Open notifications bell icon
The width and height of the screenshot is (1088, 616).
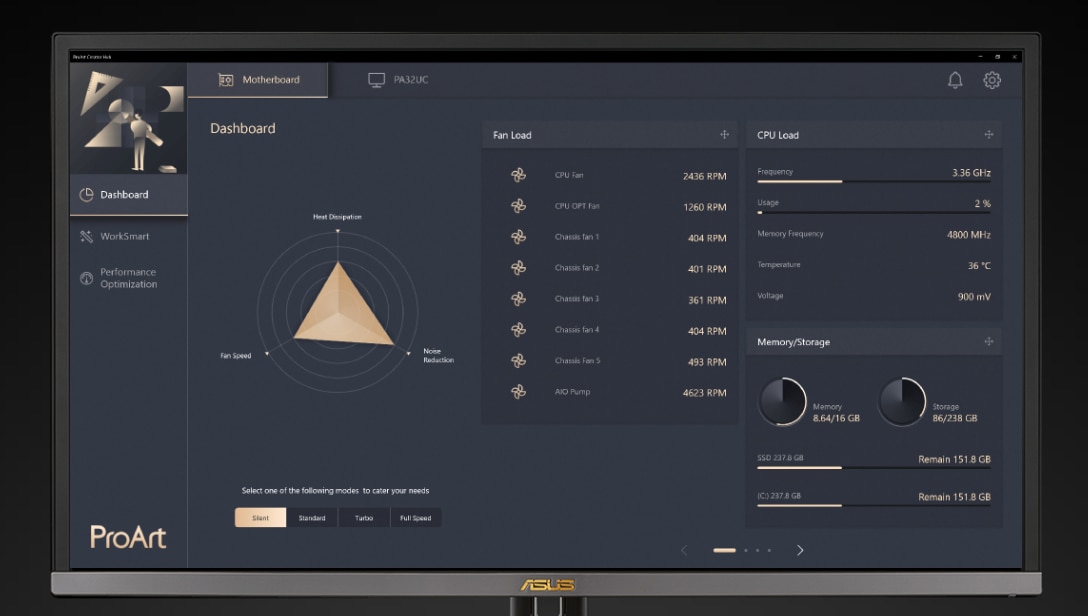click(x=955, y=81)
